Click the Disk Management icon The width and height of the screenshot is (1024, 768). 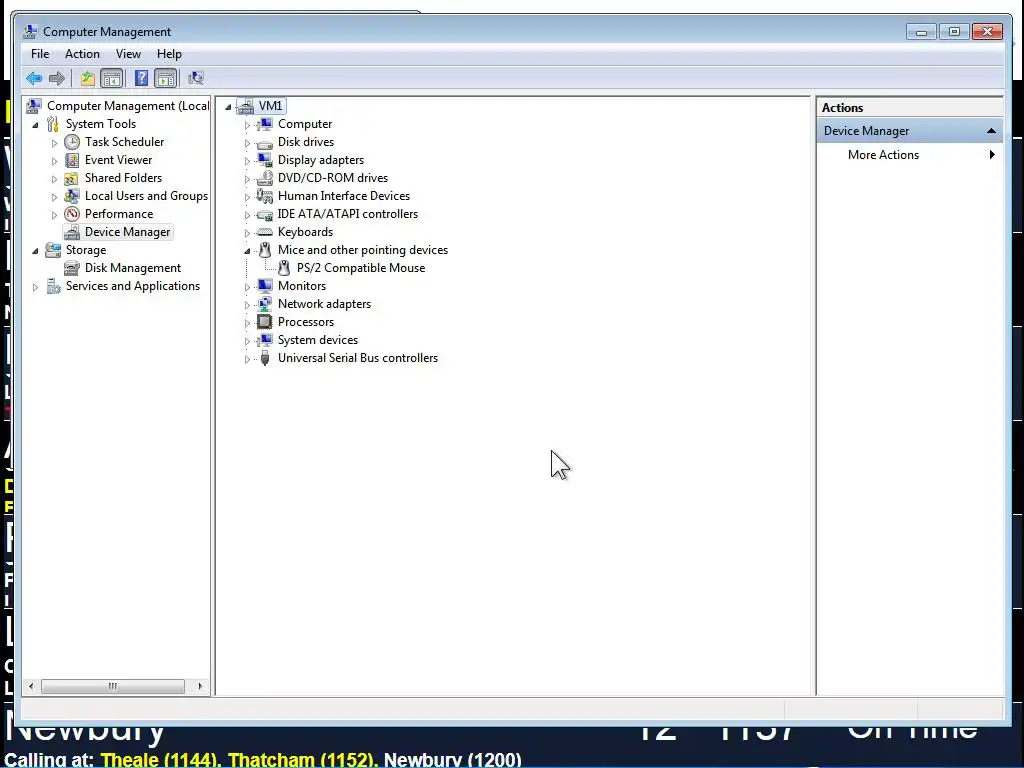point(72,268)
